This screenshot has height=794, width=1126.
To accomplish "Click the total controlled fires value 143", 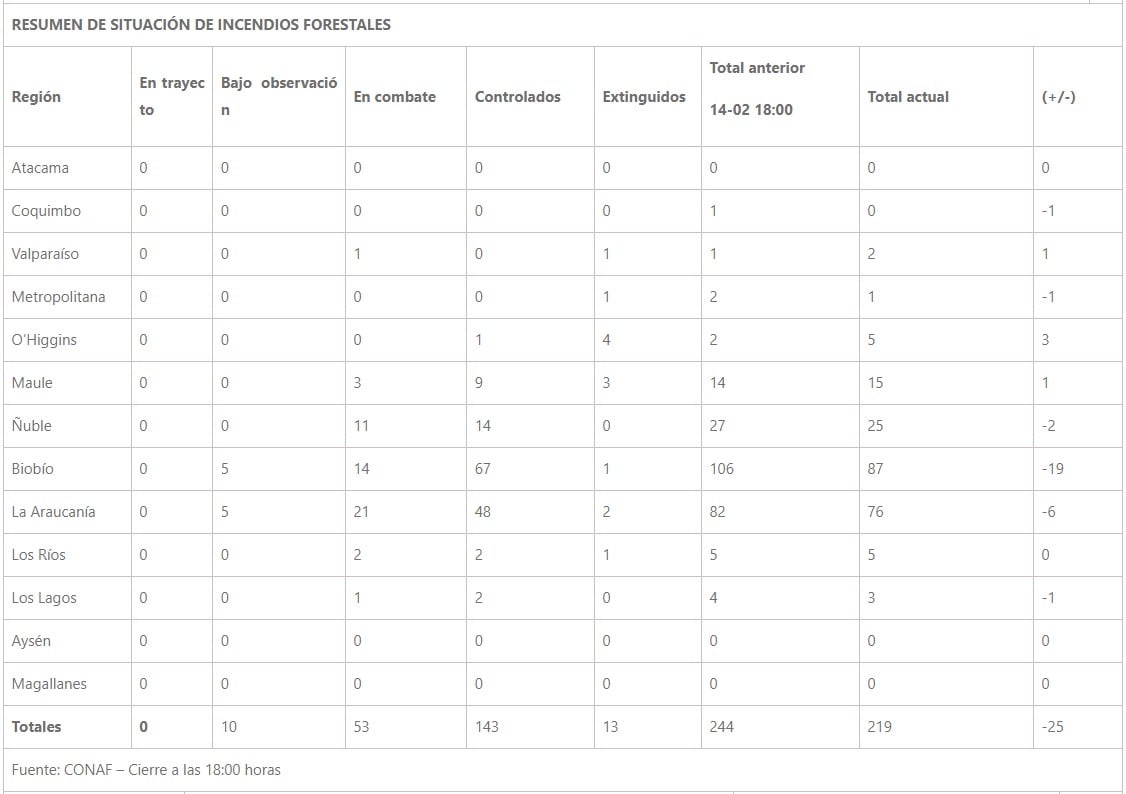I will [486, 726].
